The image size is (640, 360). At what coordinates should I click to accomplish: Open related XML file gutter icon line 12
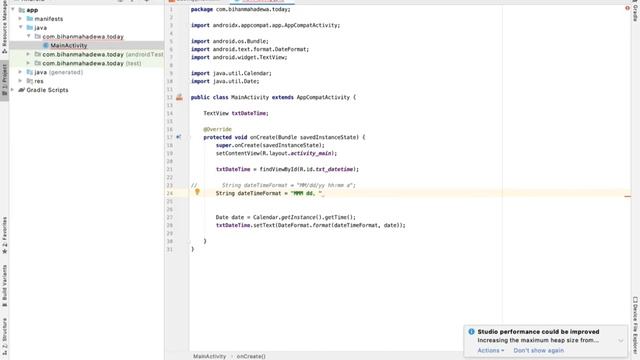(x=179, y=97)
